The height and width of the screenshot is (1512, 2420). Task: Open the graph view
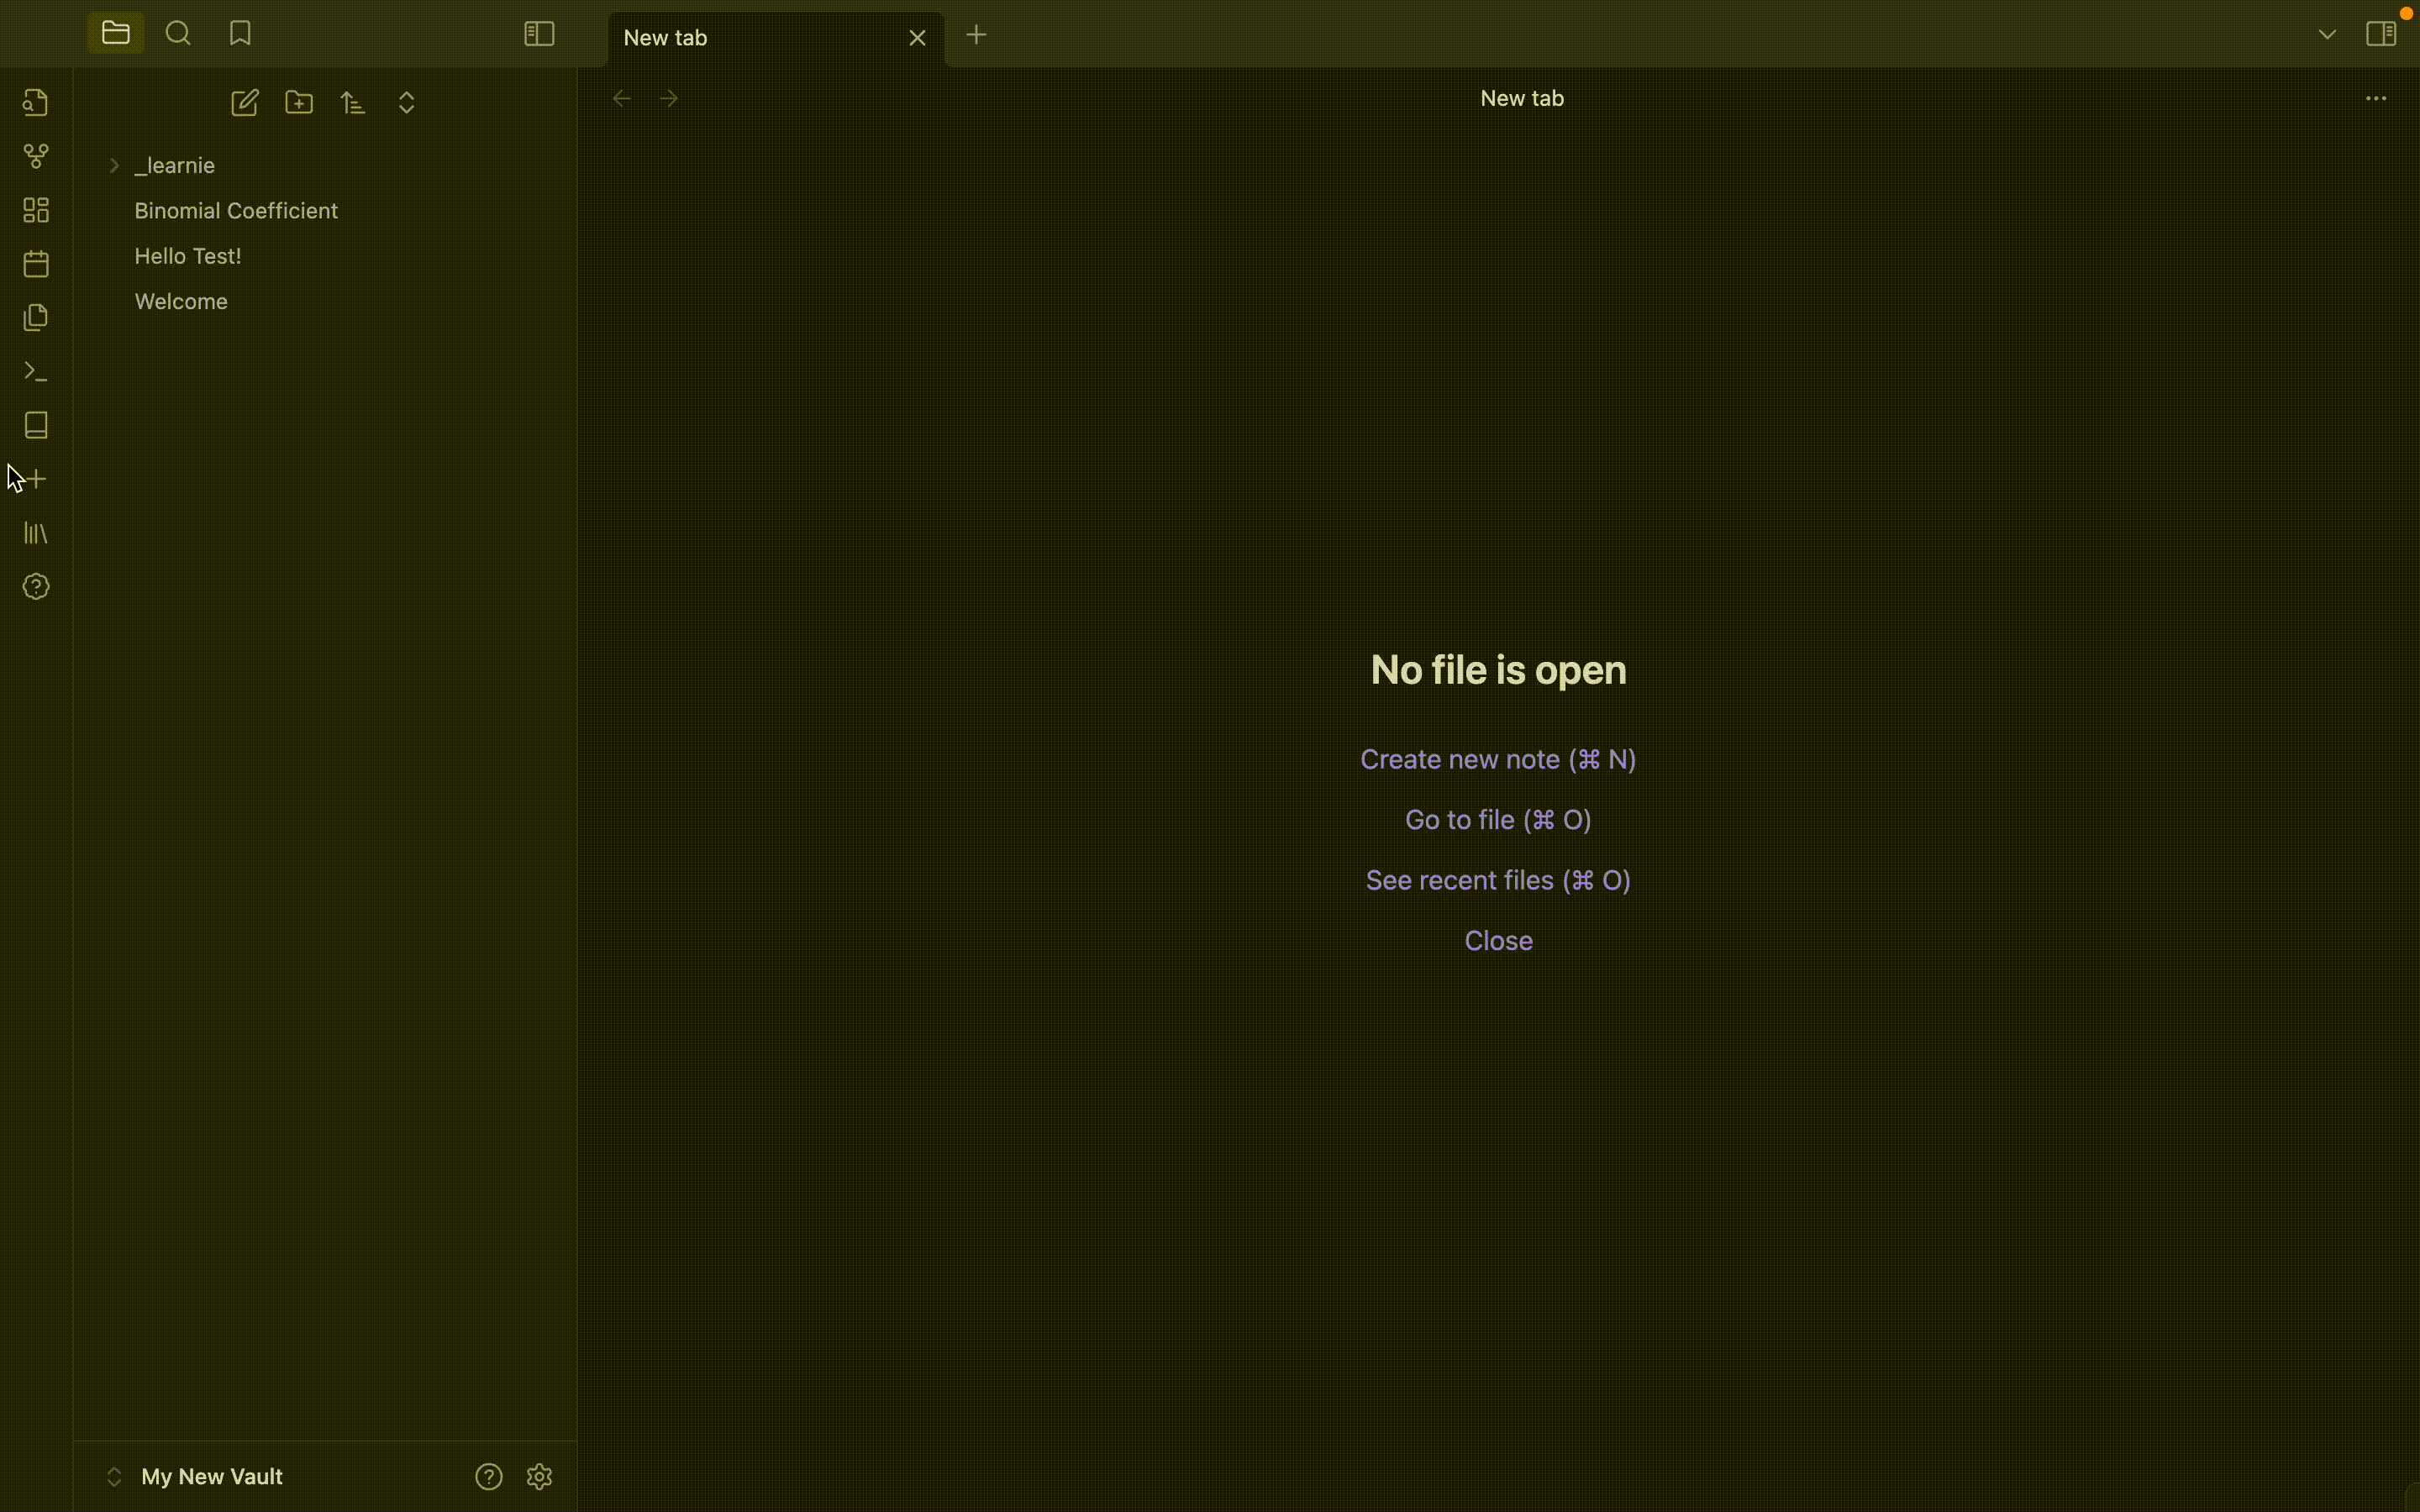click(36, 155)
